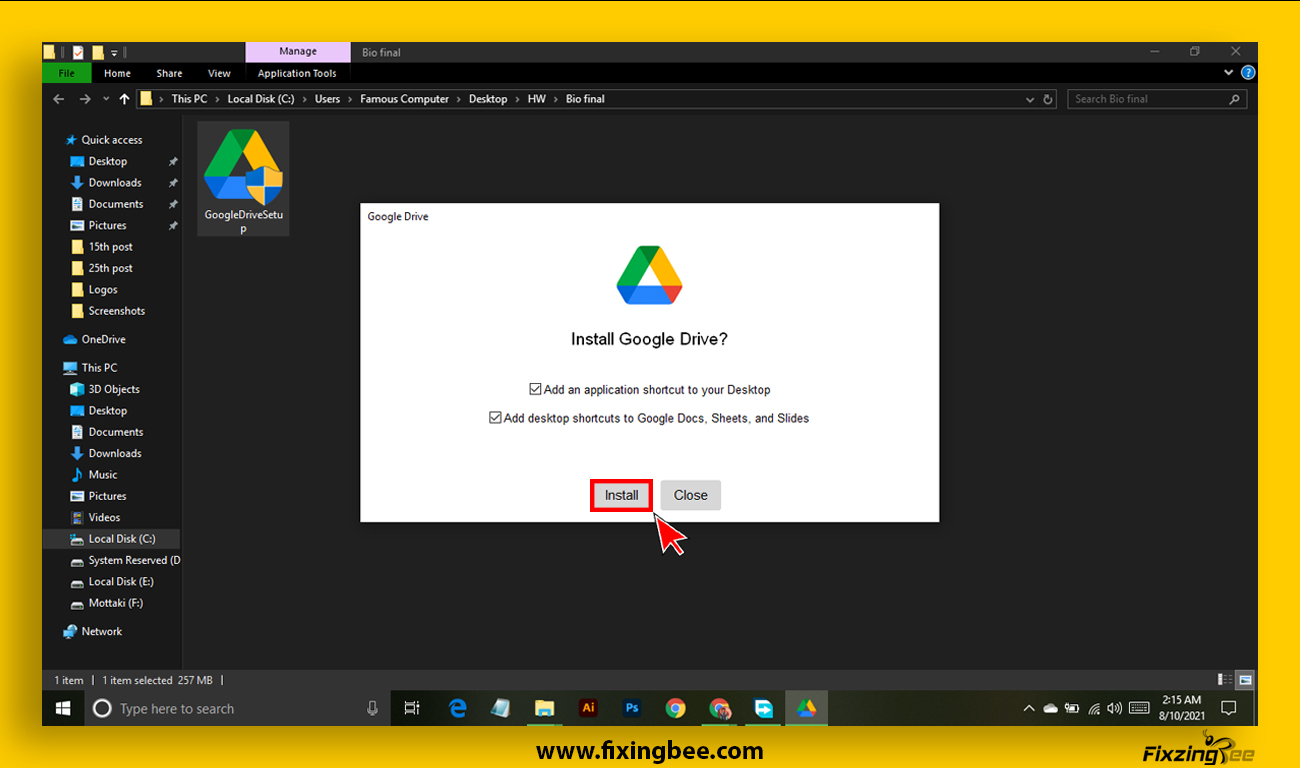1300x768 pixels.
Task: Uncheck Add an application shortcut to Desktop
Action: (x=536, y=390)
